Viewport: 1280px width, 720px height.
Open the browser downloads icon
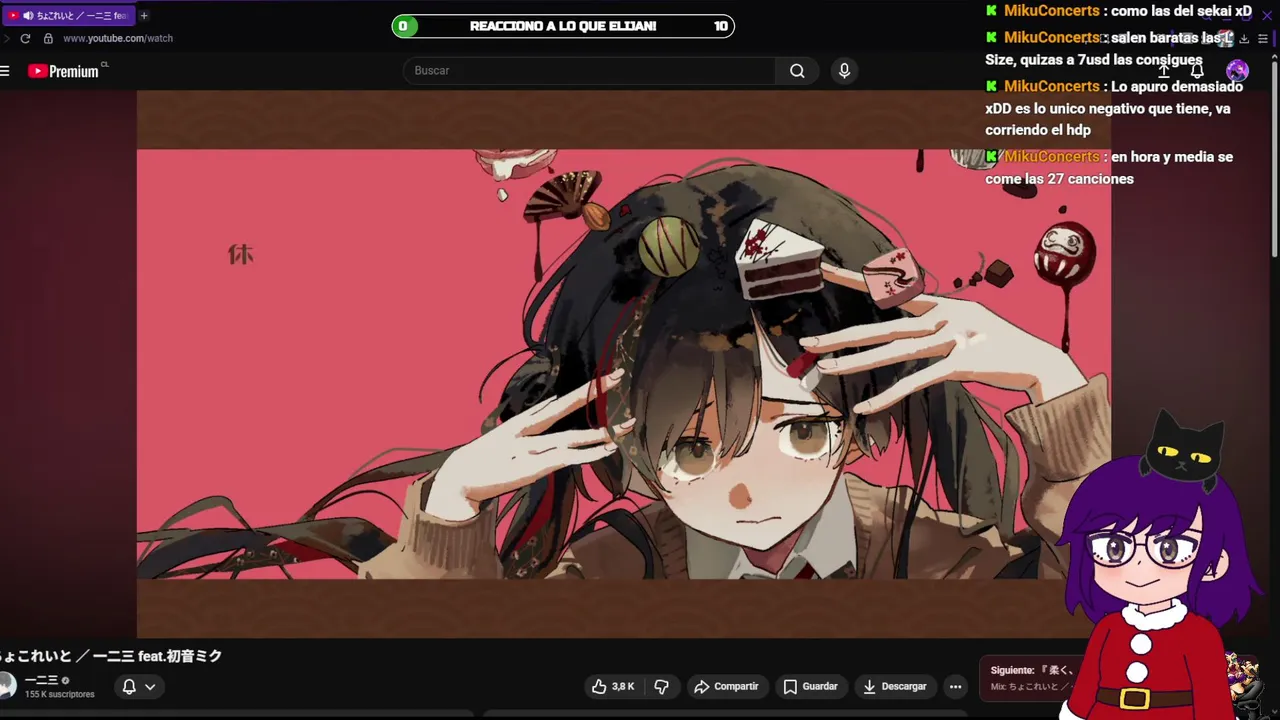pos(1244,38)
